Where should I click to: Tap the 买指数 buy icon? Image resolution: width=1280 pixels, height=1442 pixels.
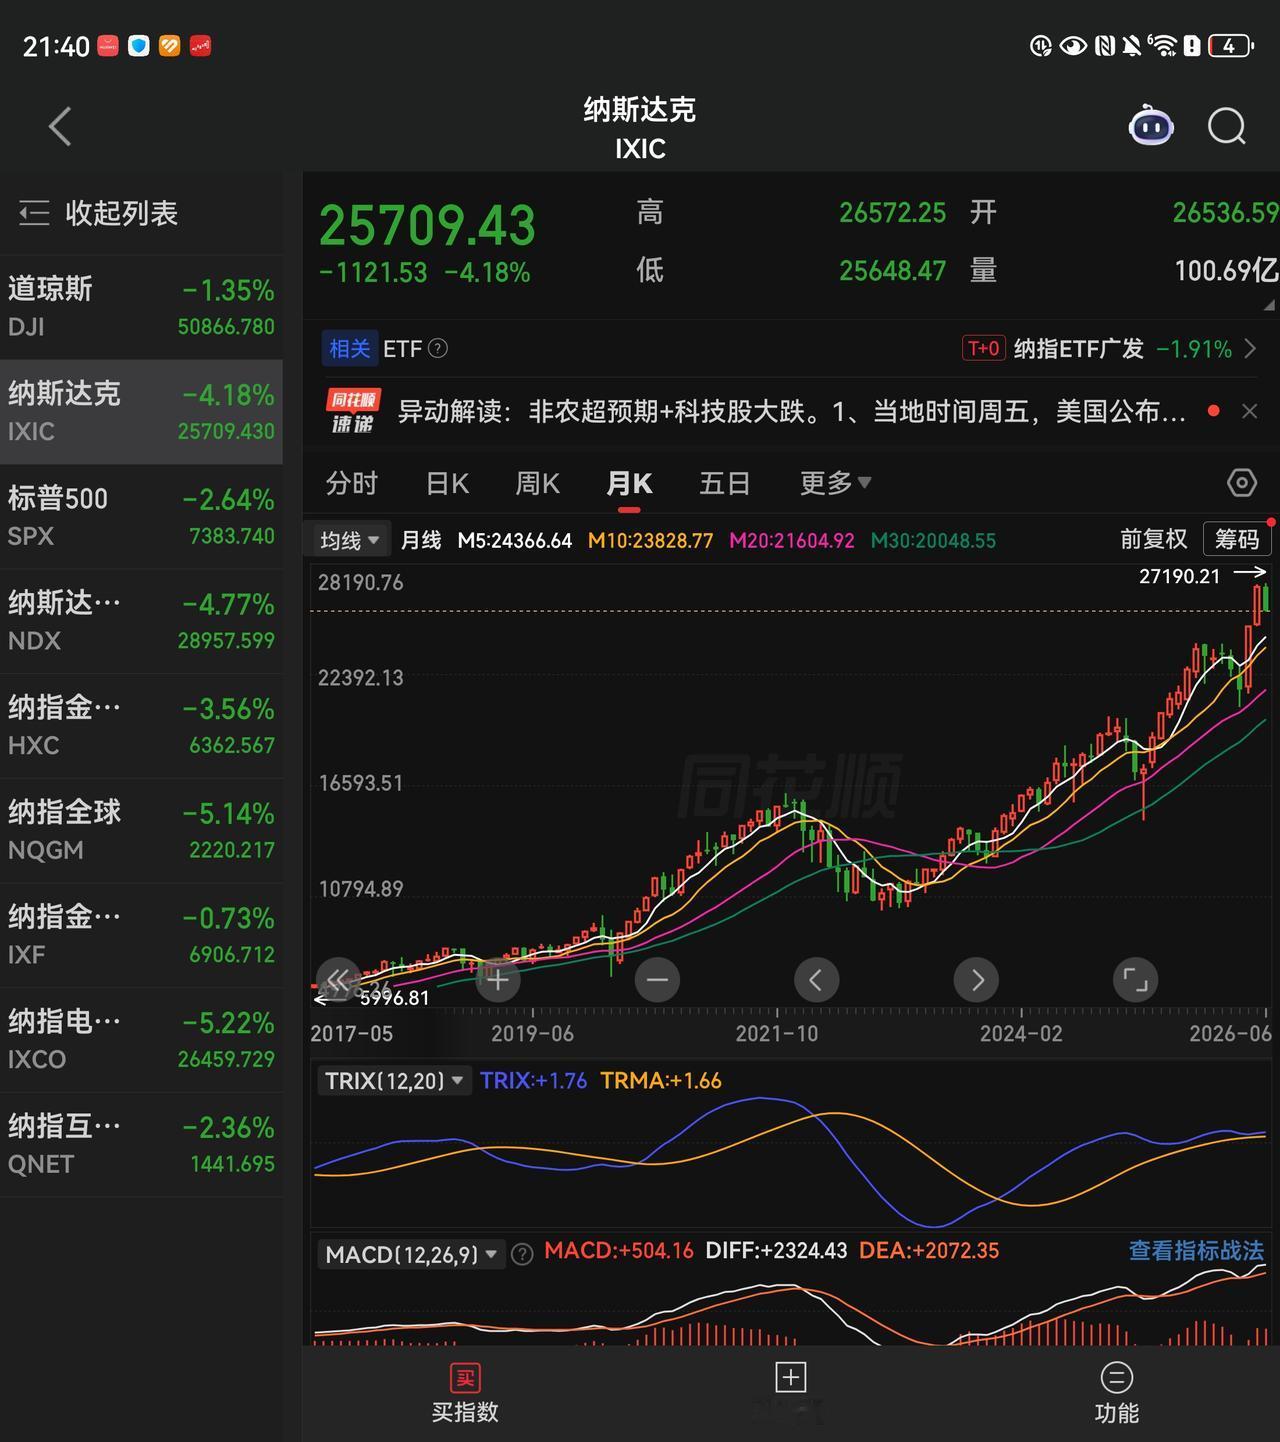(x=465, y=1378)
